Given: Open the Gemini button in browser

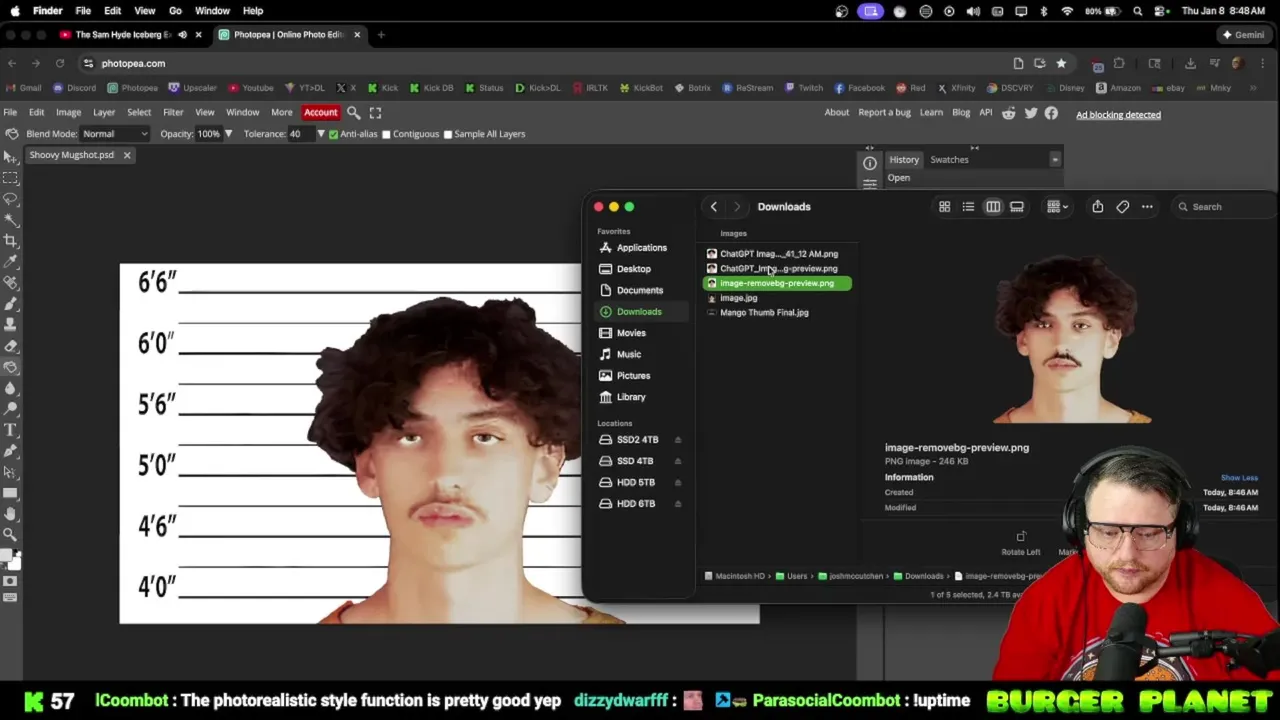Looking at the screenshot, I should (1243, 35).
